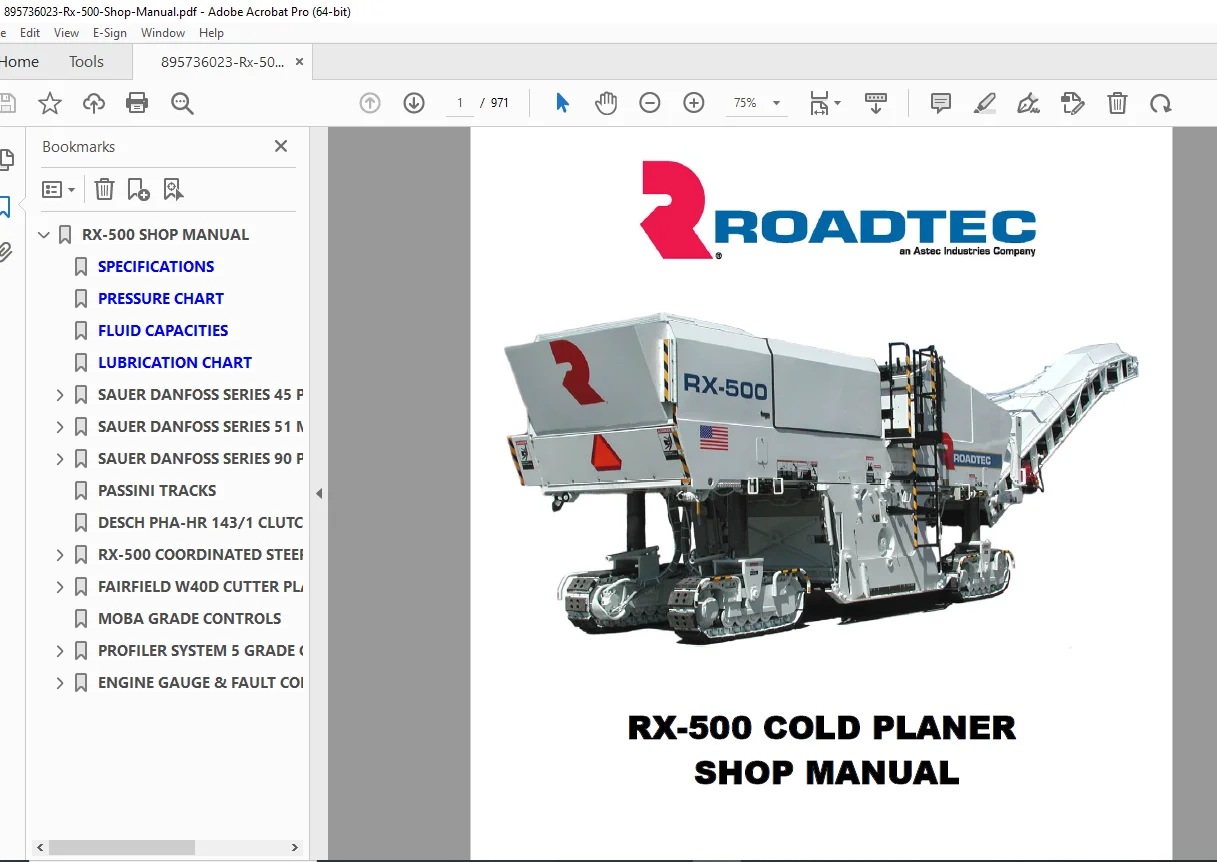Image resolution: width=1217 pixels, height=862 pixels.
Task: Close the 895736023-Rx-50 document tab
Action: pos(299,62)
